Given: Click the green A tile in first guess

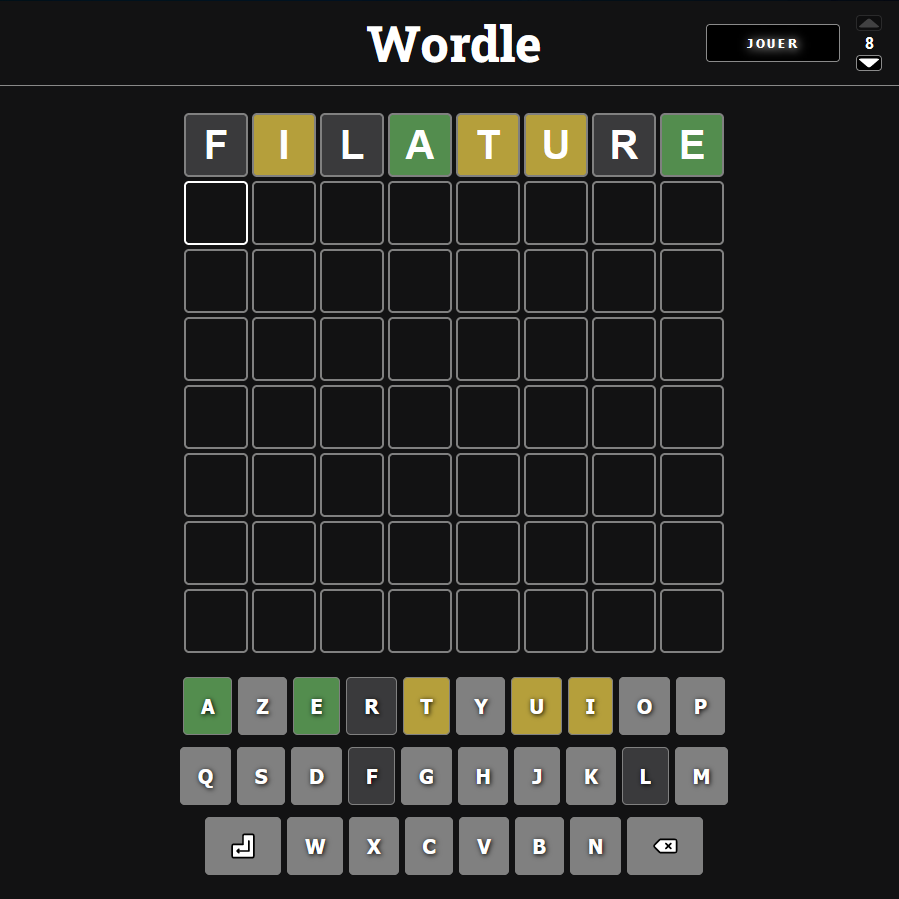Looking at the screenshot, I should (x=420, y=145).
